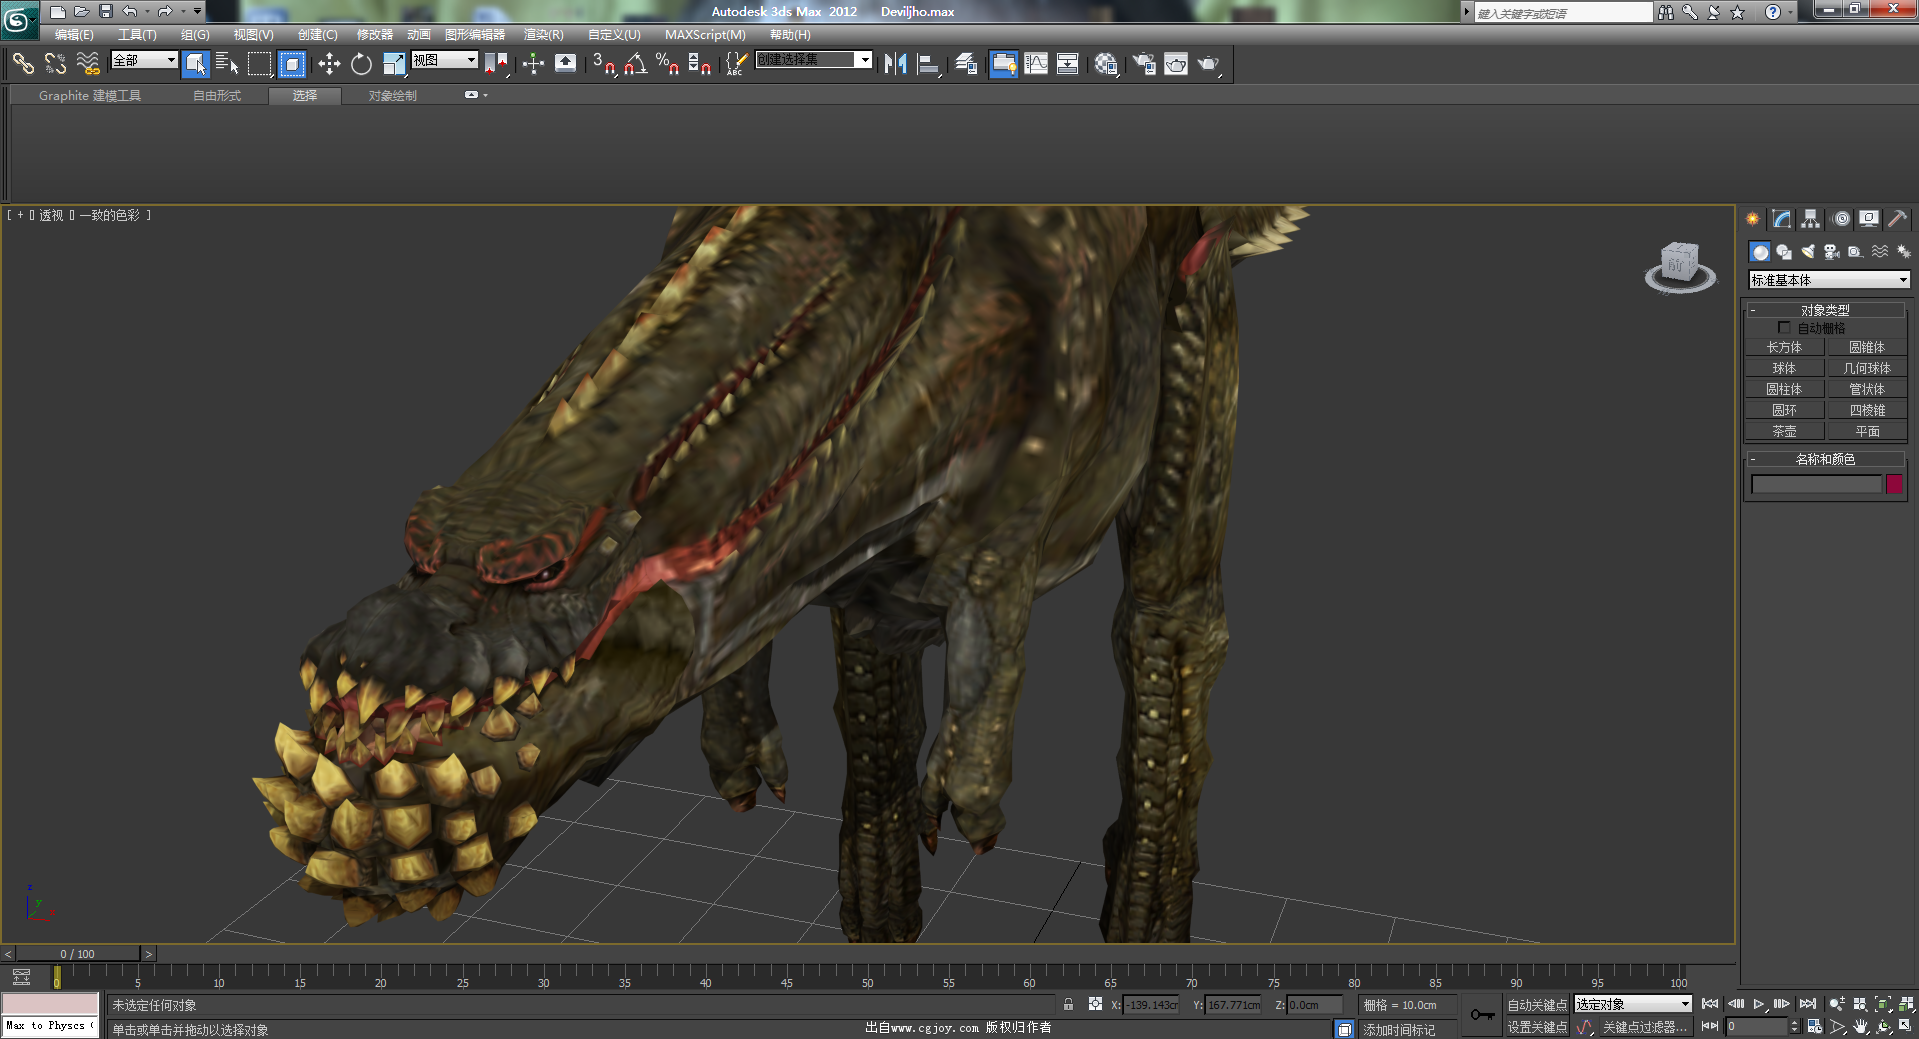Open reference coordinate system dropdown 视图
Viewport: 1919px width, 1039px height.
click(x=445, y=60)
